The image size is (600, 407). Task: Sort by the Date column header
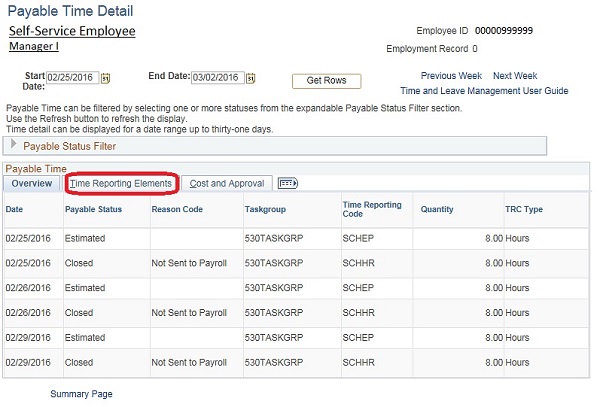15,210
